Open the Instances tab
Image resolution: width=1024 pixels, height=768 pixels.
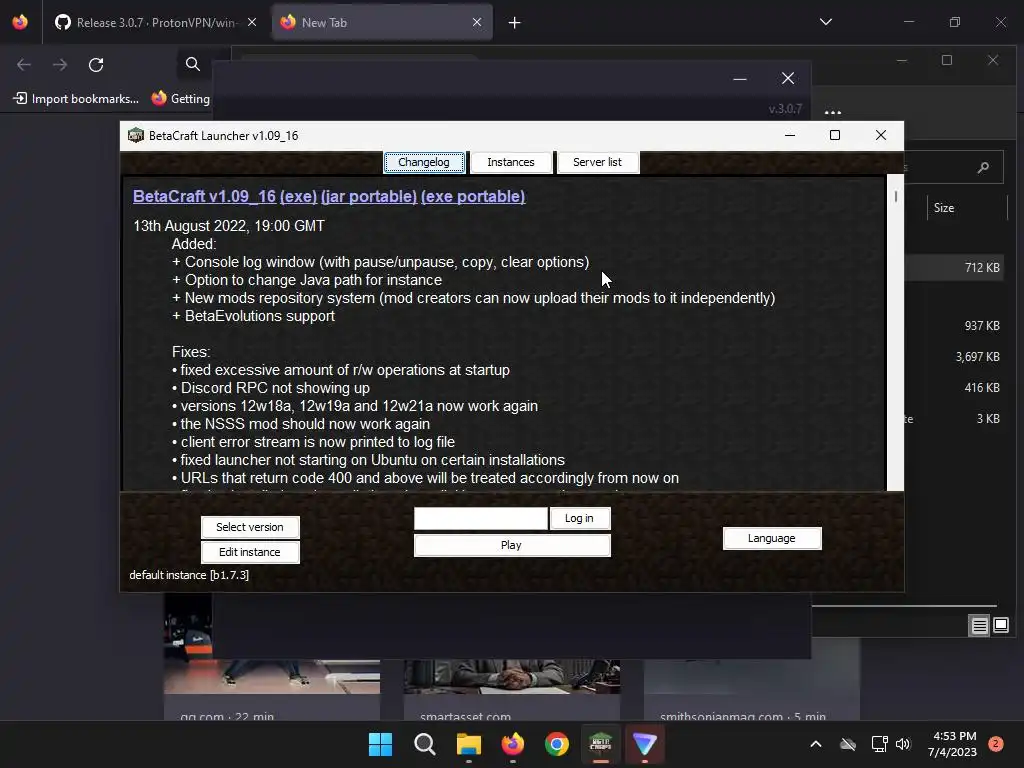pos(511,162)
